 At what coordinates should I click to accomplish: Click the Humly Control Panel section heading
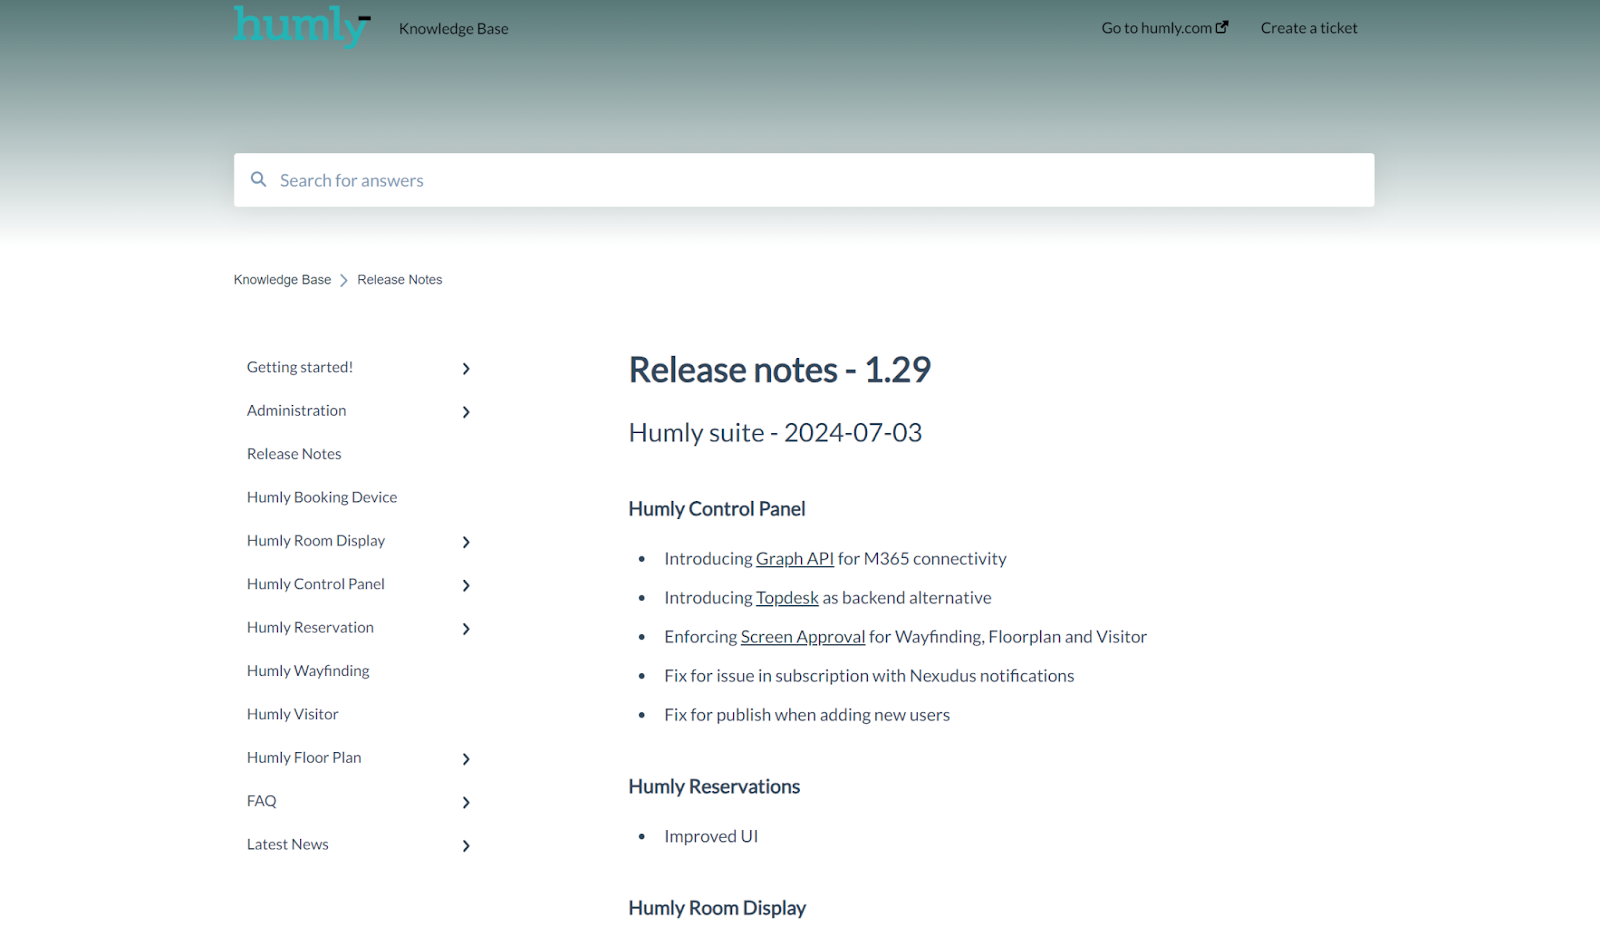(x=717, y=509)
